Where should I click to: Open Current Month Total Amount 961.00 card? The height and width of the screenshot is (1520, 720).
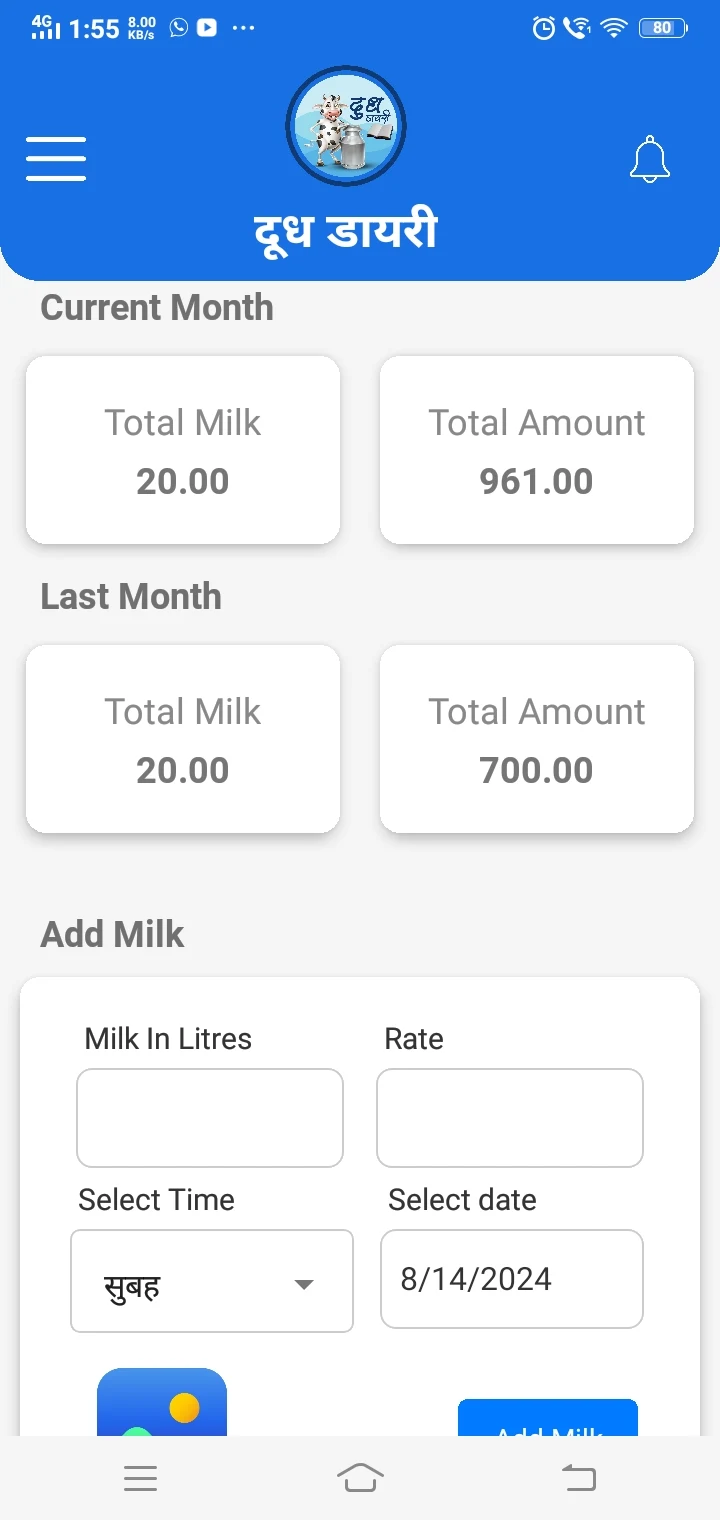tap(537, 450)
